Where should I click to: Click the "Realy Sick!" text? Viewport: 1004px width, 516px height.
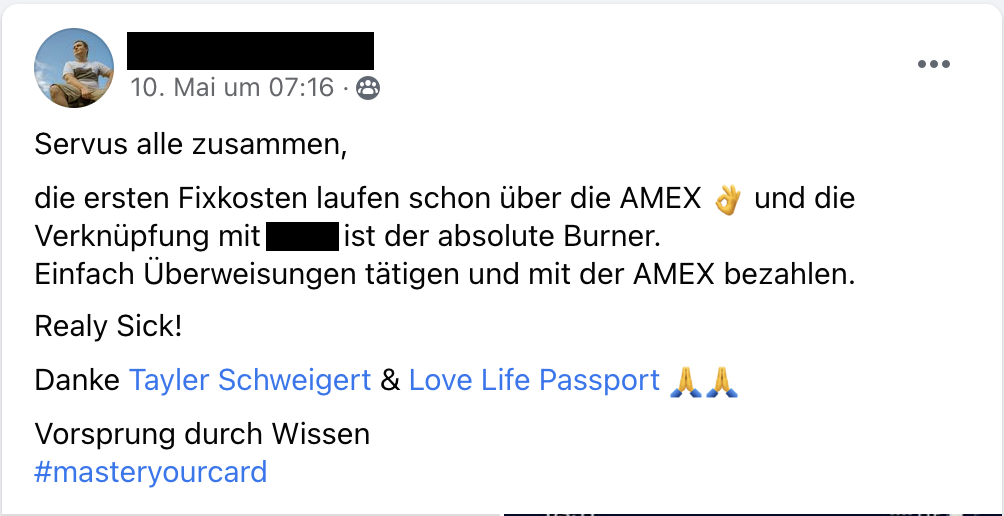[x=108, y=327]
